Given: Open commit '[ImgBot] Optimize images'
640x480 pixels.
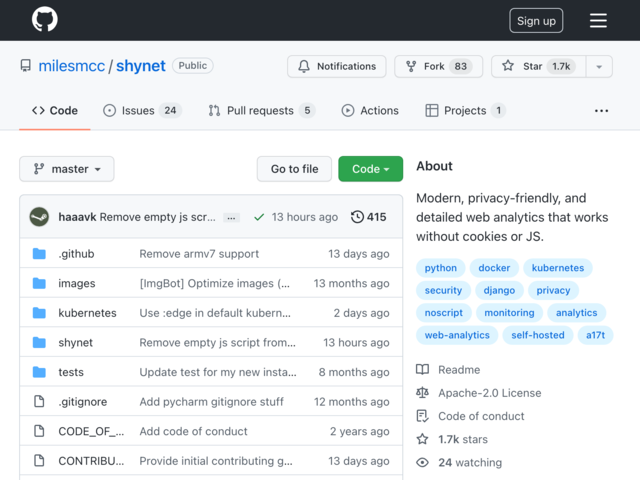Looking at the screenshot, I should tap(215, 283).
